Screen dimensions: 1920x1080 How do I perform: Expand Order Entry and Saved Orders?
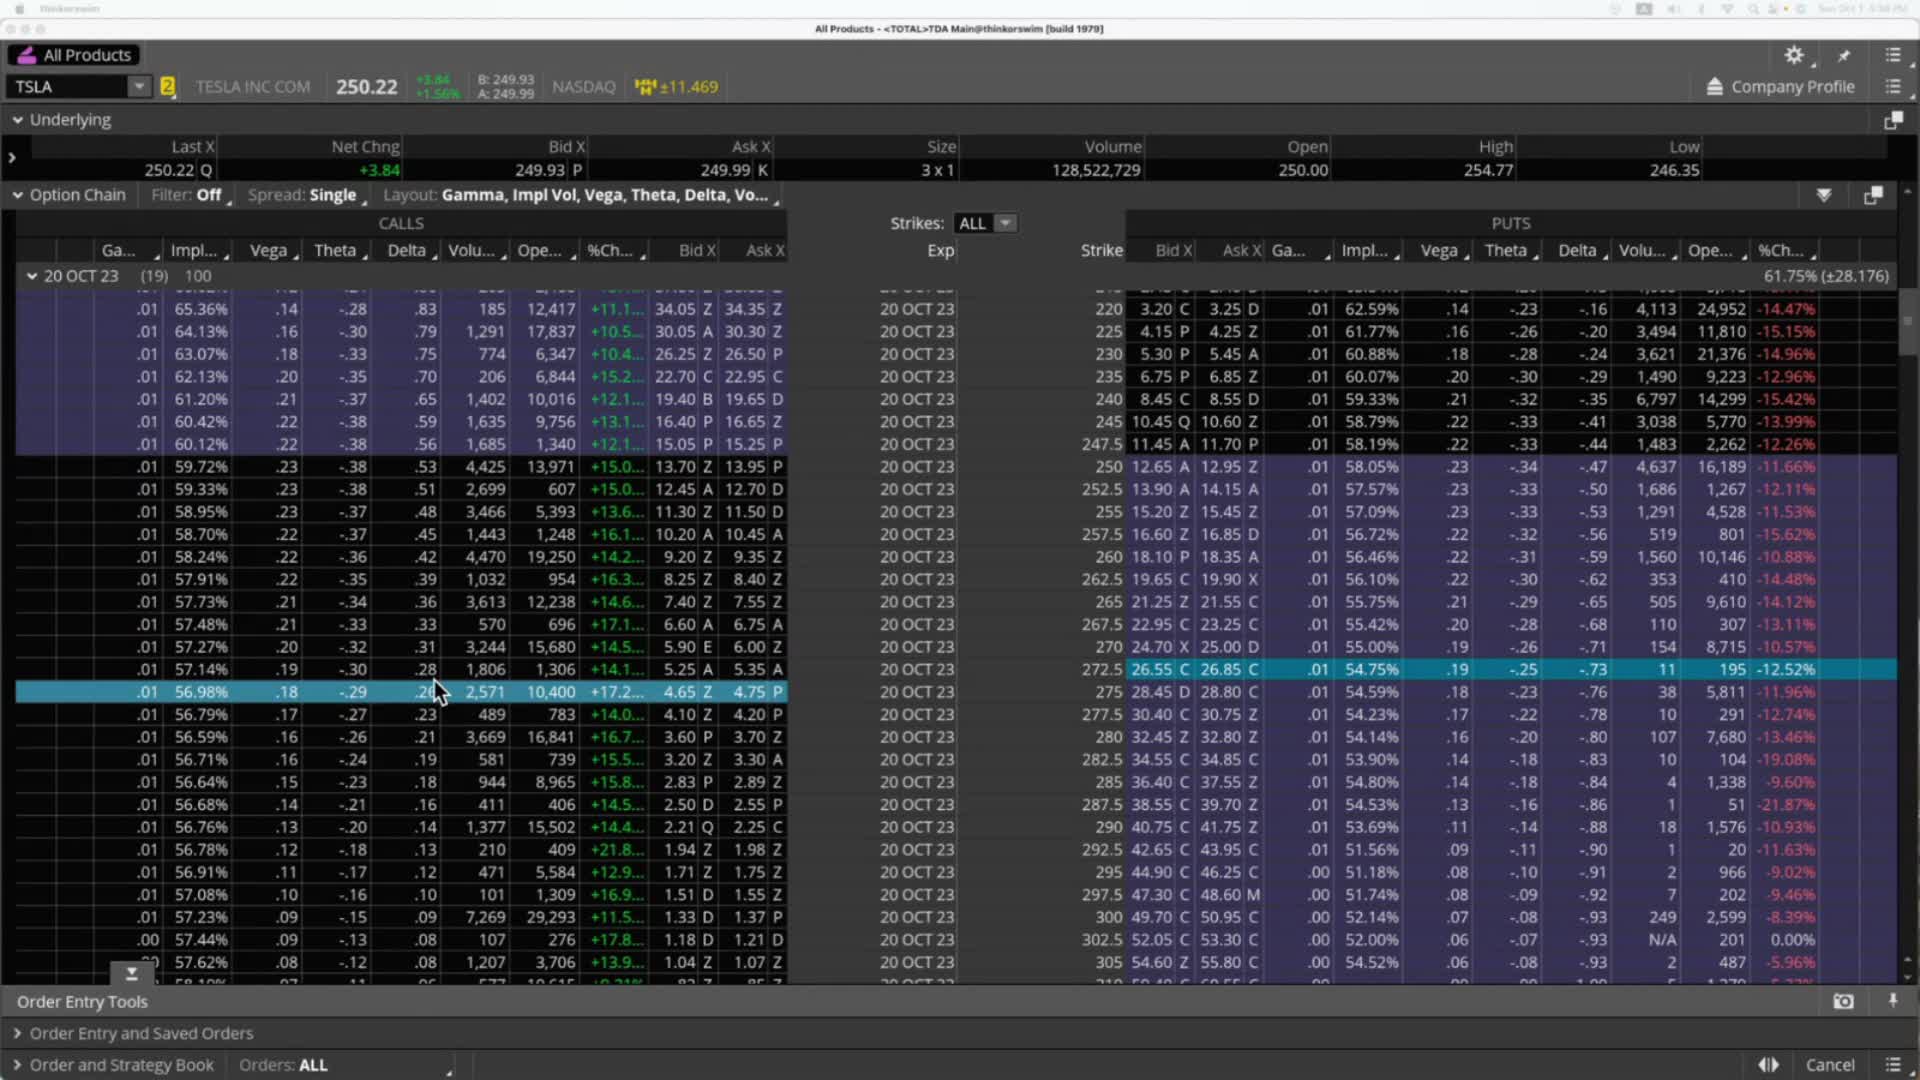point(17,1033)
